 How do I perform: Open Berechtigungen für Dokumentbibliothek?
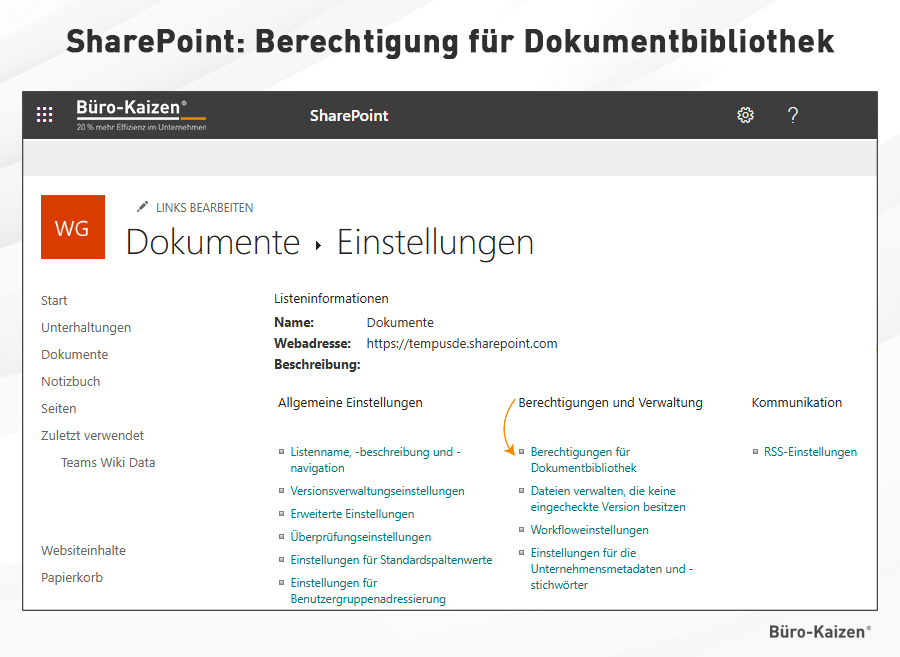pos(583,460)
